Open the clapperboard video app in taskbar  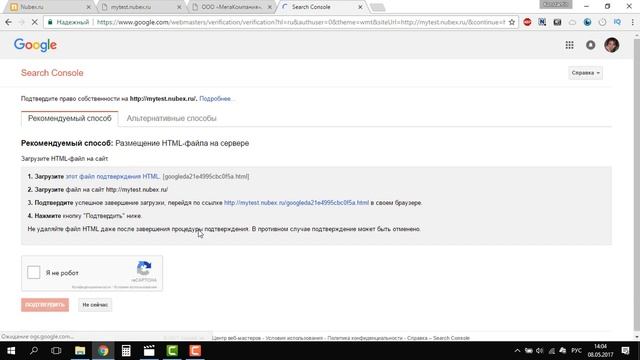click(149, 351)
